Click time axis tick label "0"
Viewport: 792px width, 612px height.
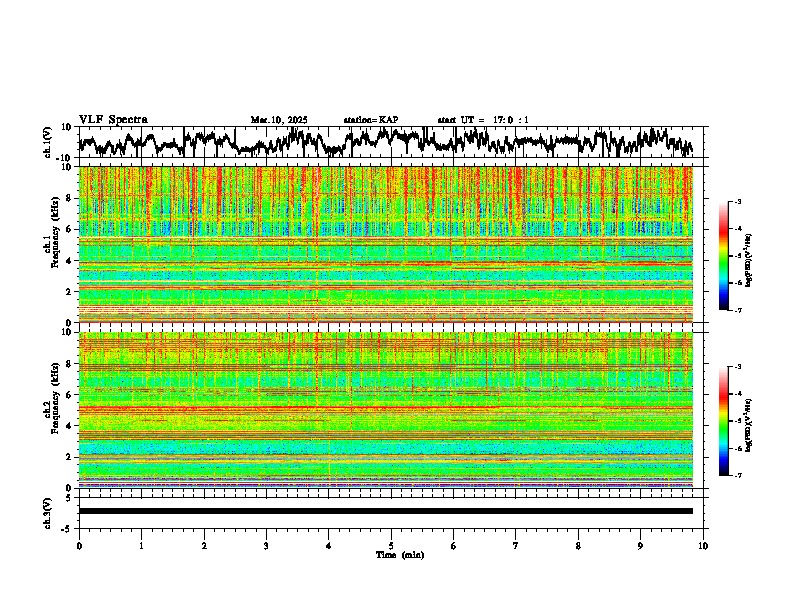point(79,546)
